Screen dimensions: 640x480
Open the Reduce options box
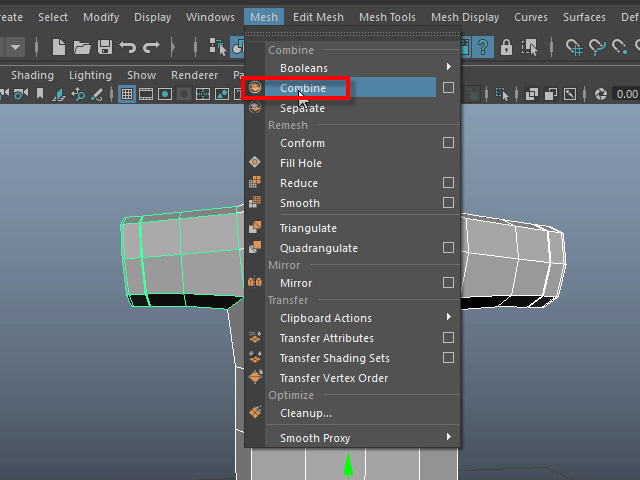[448, 183]
